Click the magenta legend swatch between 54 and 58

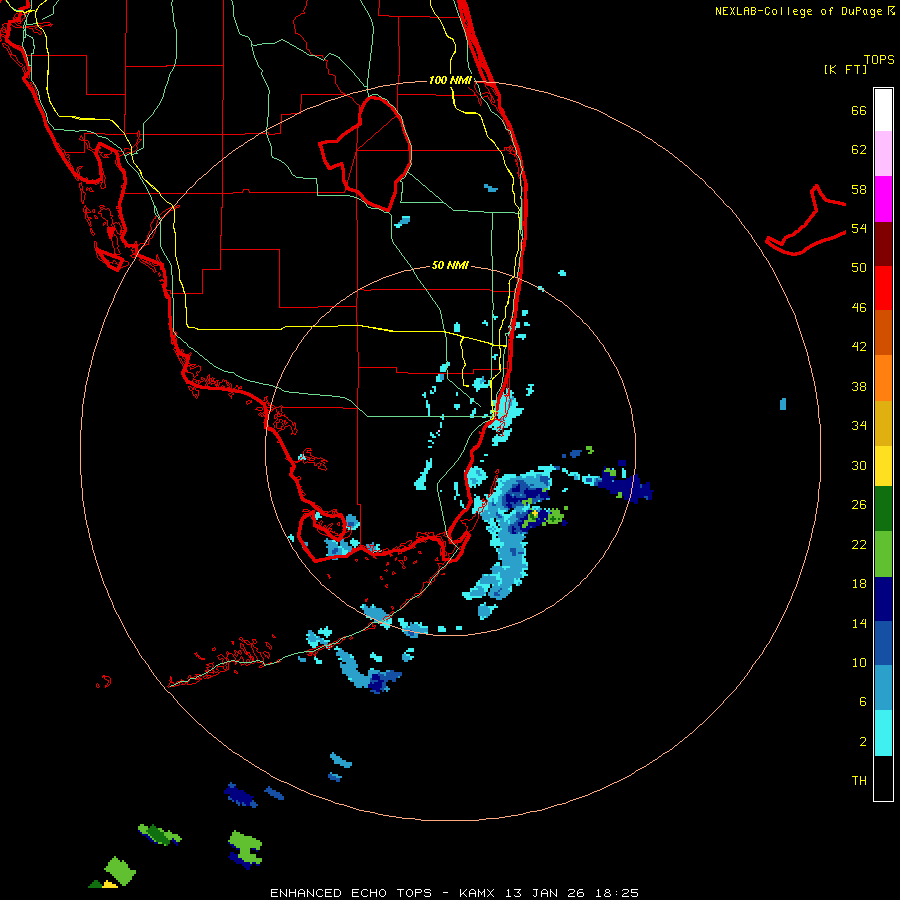click(883, 199)
